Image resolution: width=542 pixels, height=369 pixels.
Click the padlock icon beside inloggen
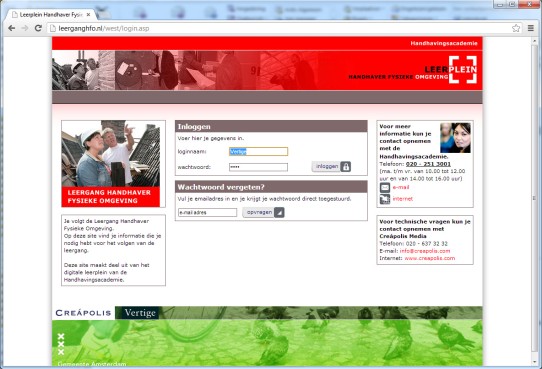[346, 167]
